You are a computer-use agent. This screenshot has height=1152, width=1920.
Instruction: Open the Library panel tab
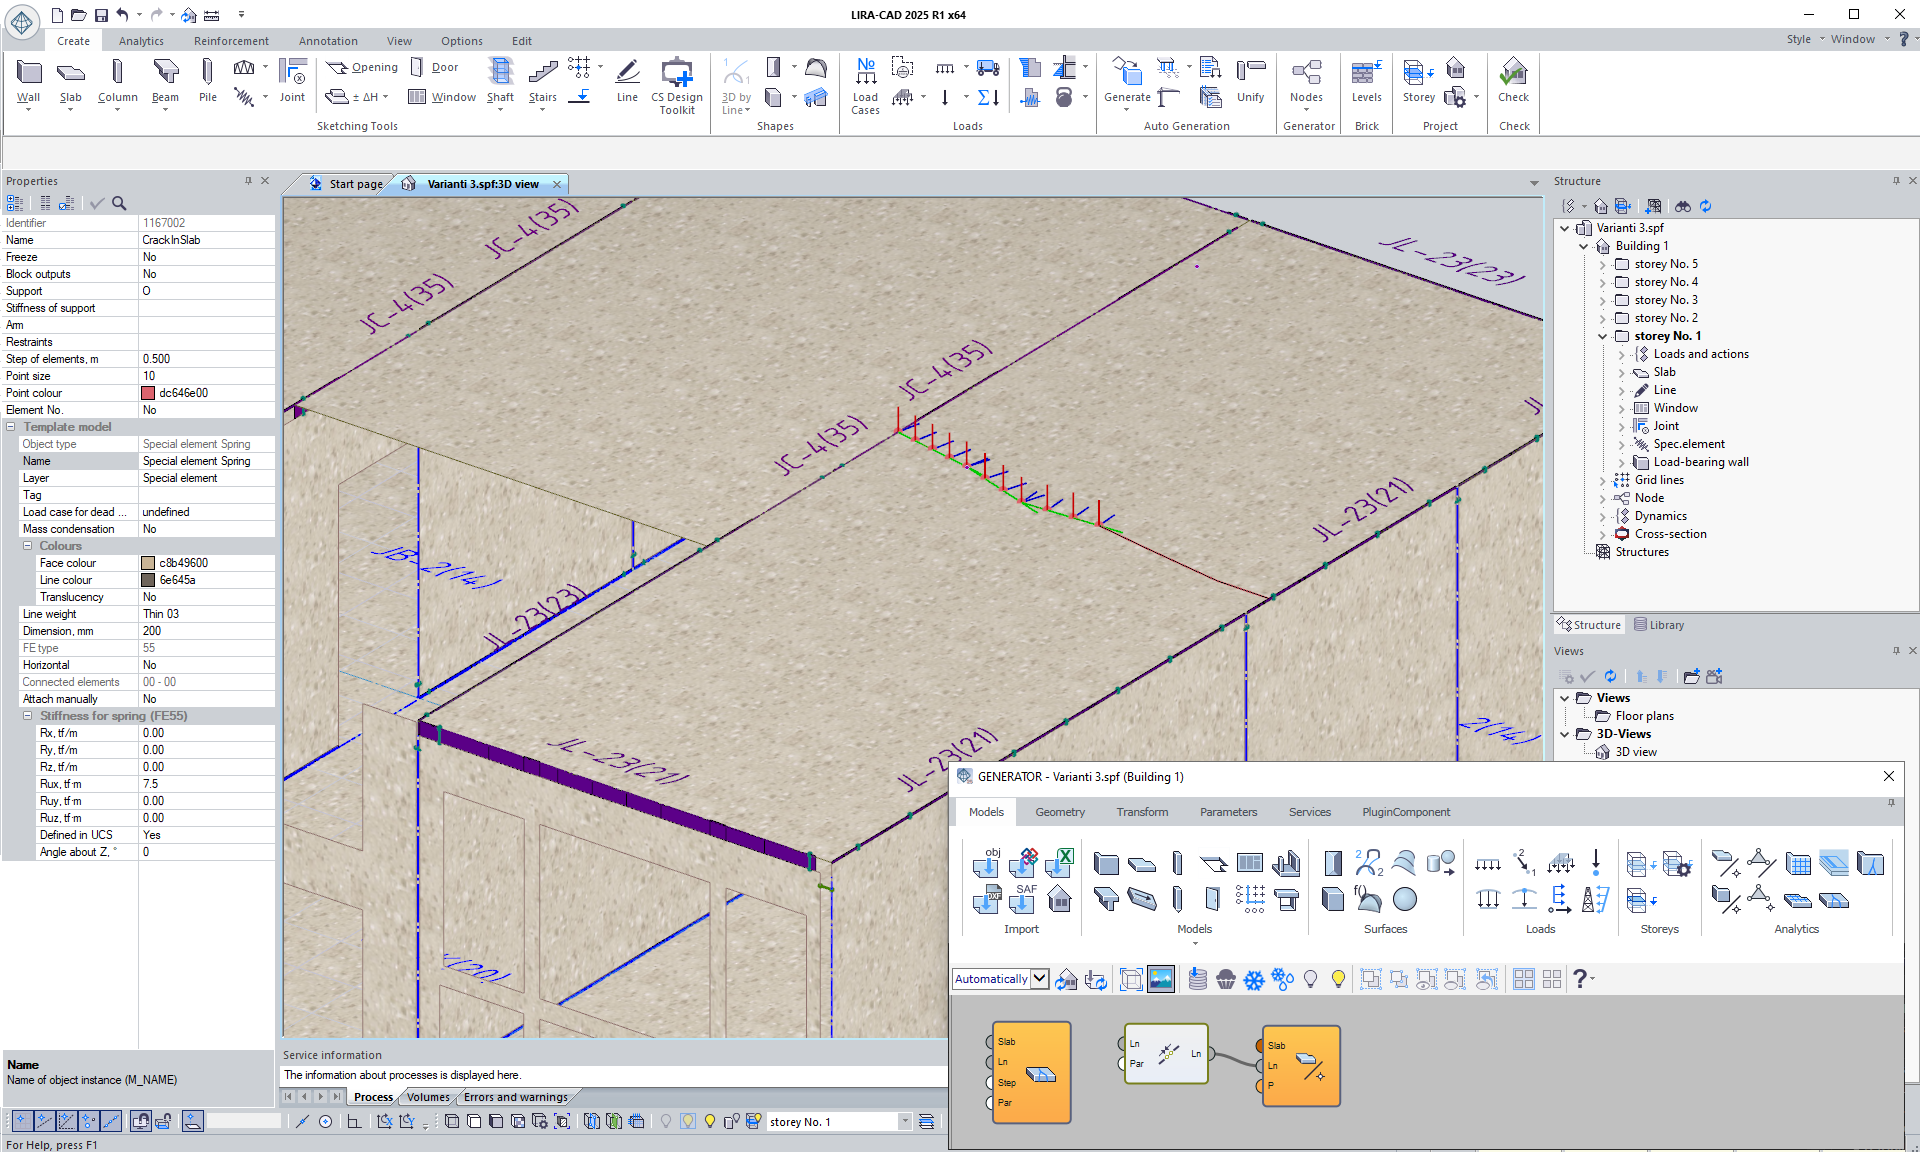[x=1659, y=625]
